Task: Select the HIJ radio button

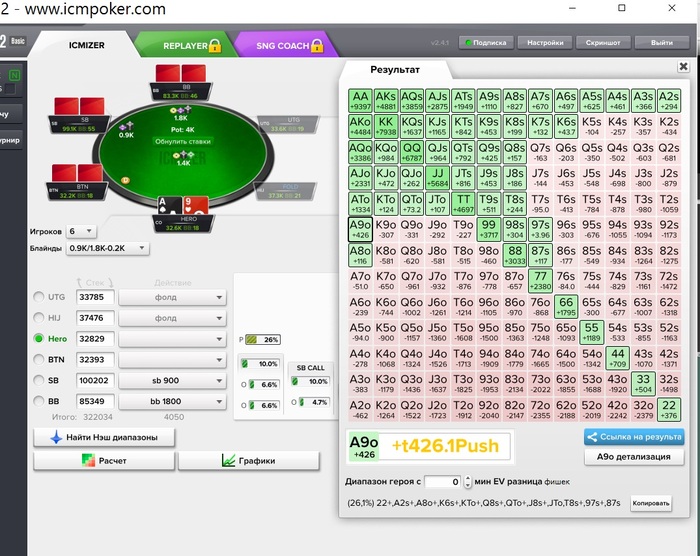Action: [39, 318]
